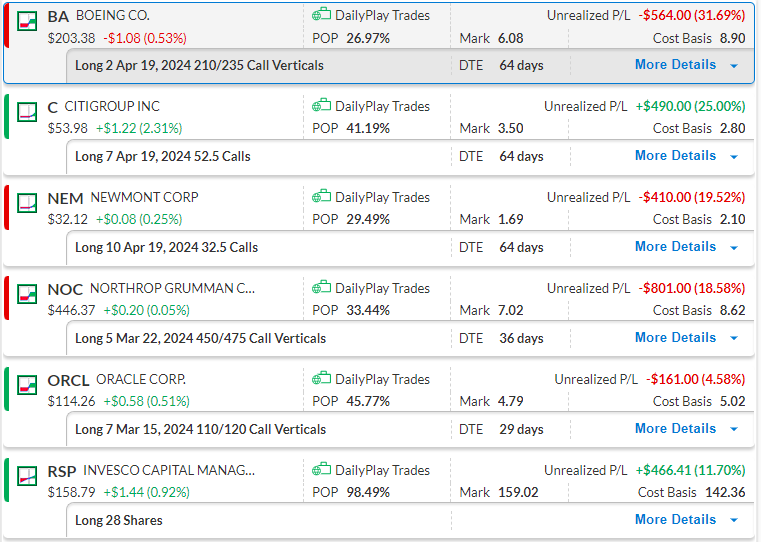Click Newmont Cost Basis 2.10
This screenshot has height=542, width=761.
pos(732,219)
